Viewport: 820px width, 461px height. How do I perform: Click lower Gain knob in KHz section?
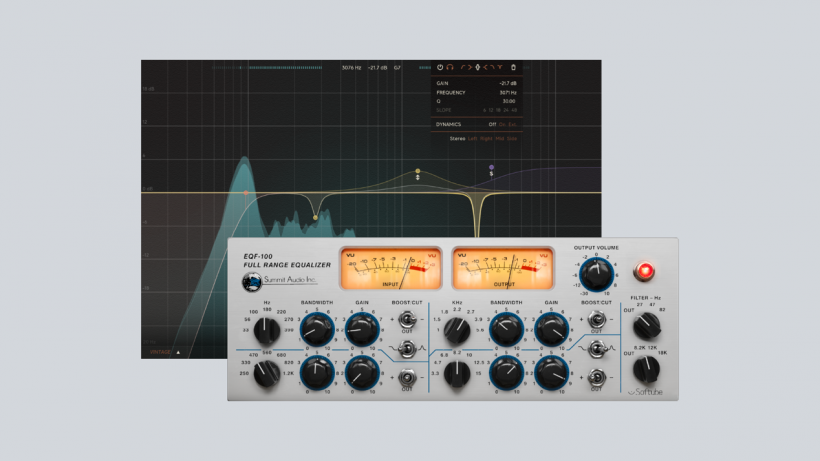(551, 373)
